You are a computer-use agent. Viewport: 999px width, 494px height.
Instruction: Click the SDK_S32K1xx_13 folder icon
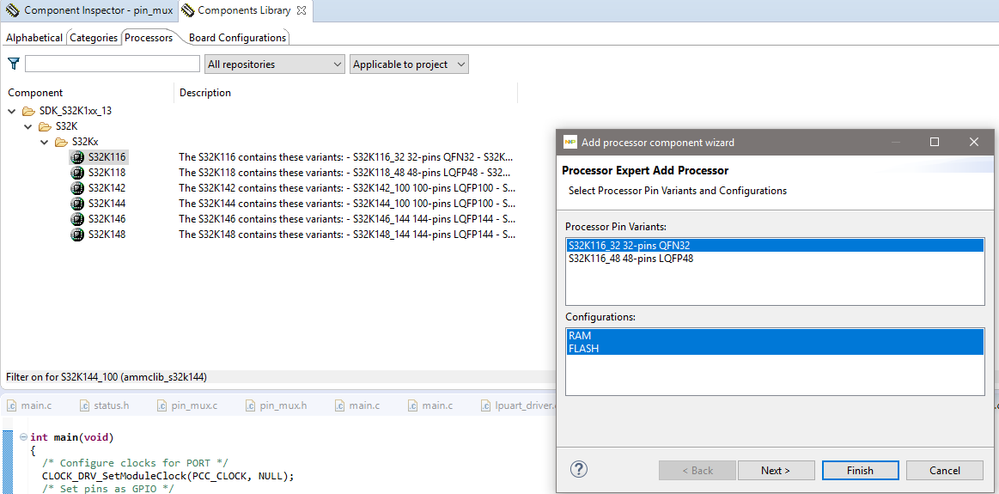pos(28,111)
